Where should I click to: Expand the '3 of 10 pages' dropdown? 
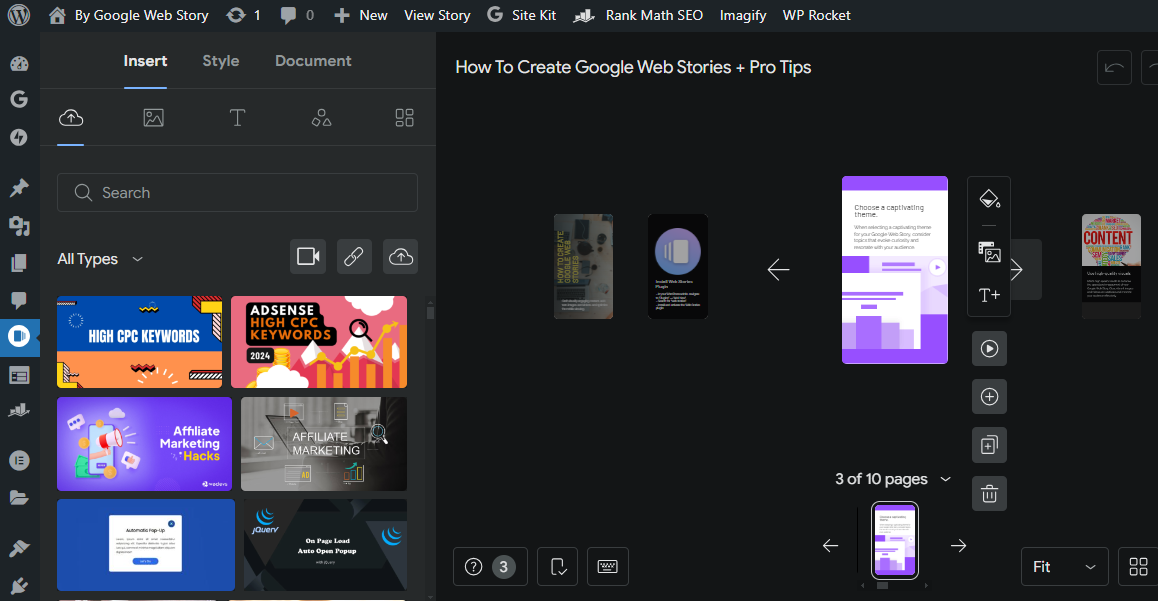(893, 479)
